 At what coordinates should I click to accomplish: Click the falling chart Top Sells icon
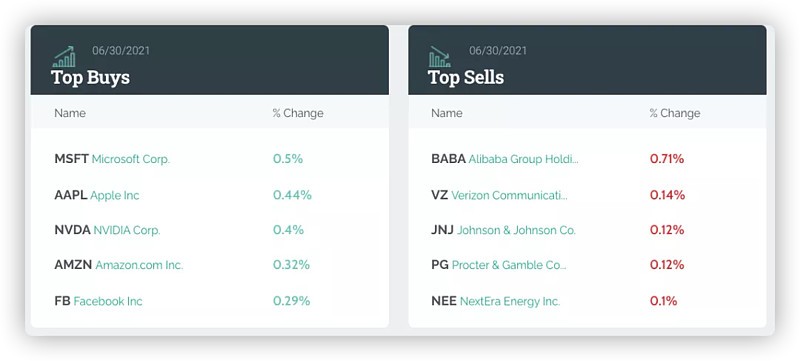(x=440, y=57)
